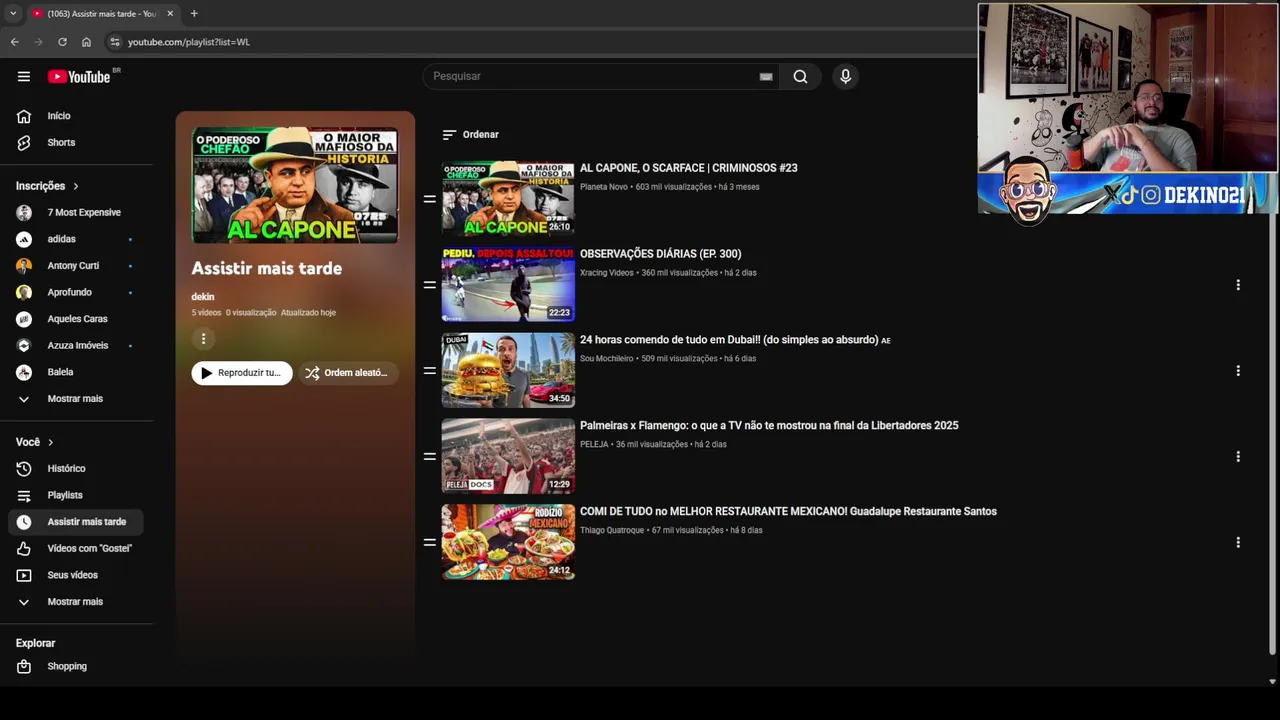Click Thiago Quatroque channel link
Screen dimensions: 1280x720
(x=612, y=531)
